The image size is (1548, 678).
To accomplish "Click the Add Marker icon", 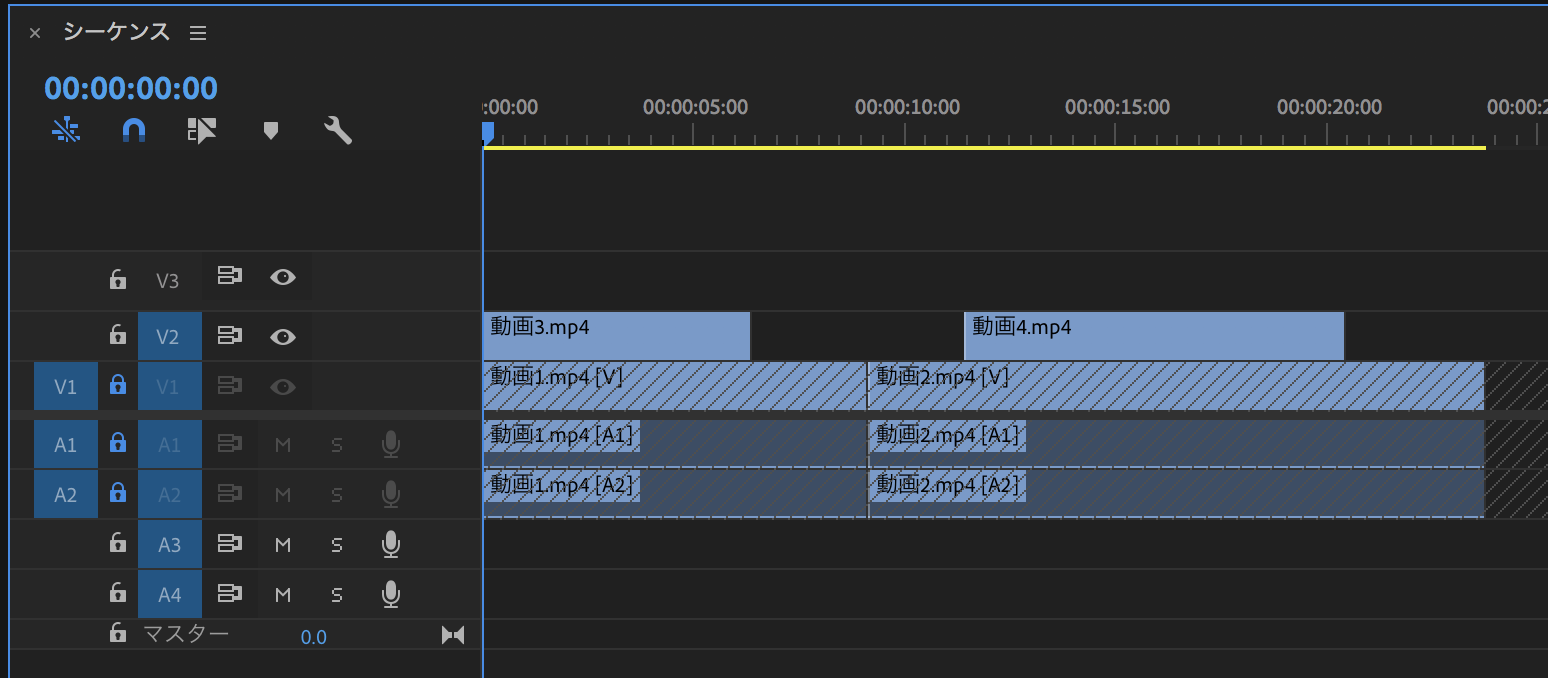I will point(270,130).
